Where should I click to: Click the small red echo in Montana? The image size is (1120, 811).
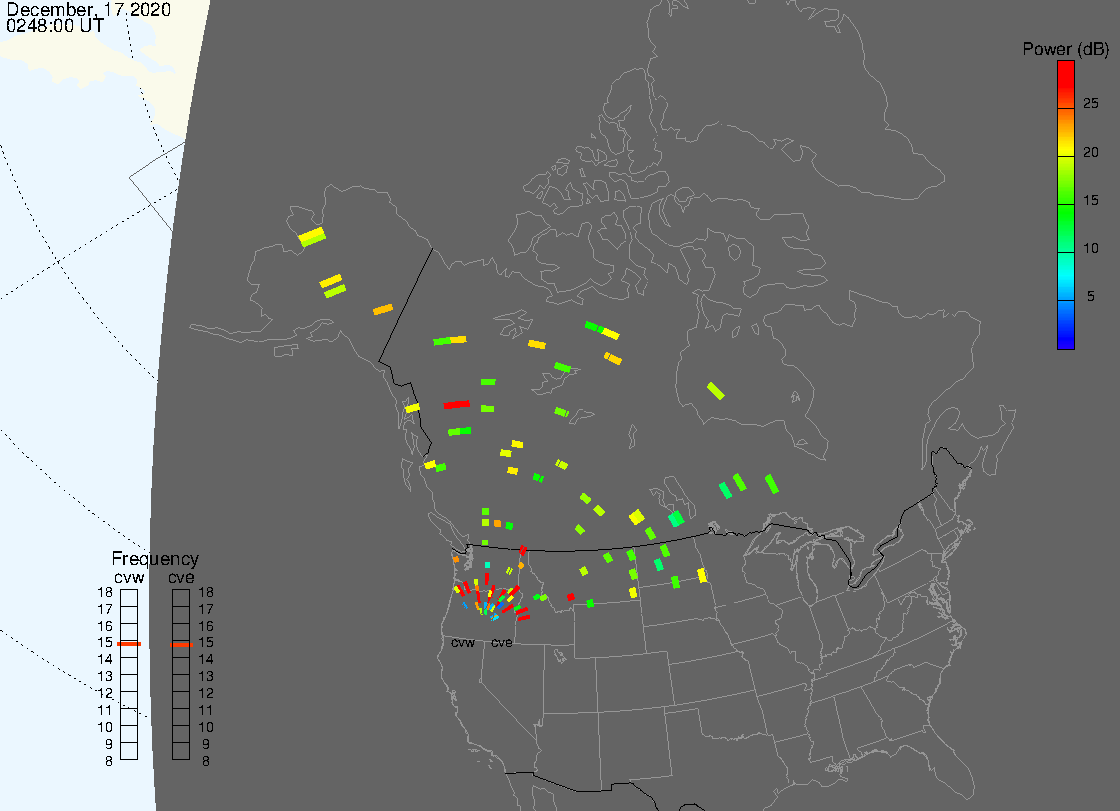pos(570,597)
